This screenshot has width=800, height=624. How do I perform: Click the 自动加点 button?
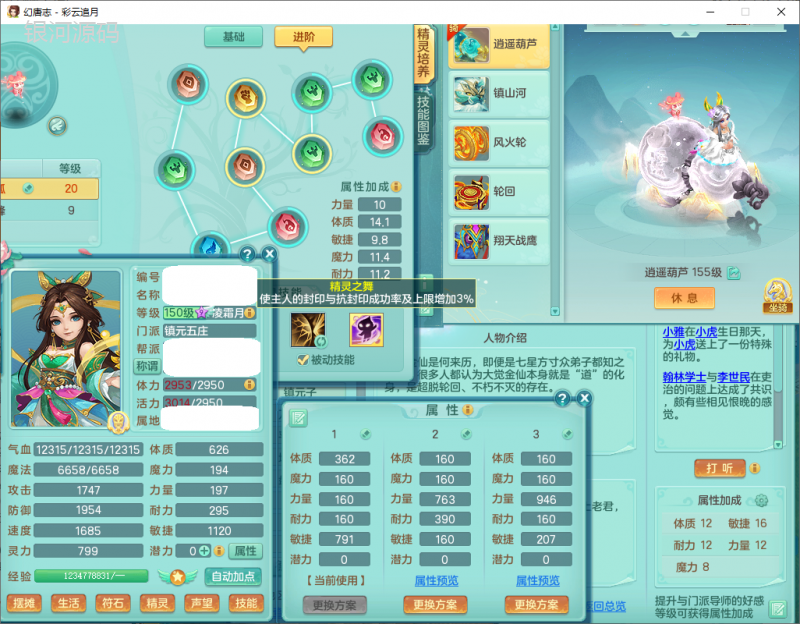pos(232,576)
